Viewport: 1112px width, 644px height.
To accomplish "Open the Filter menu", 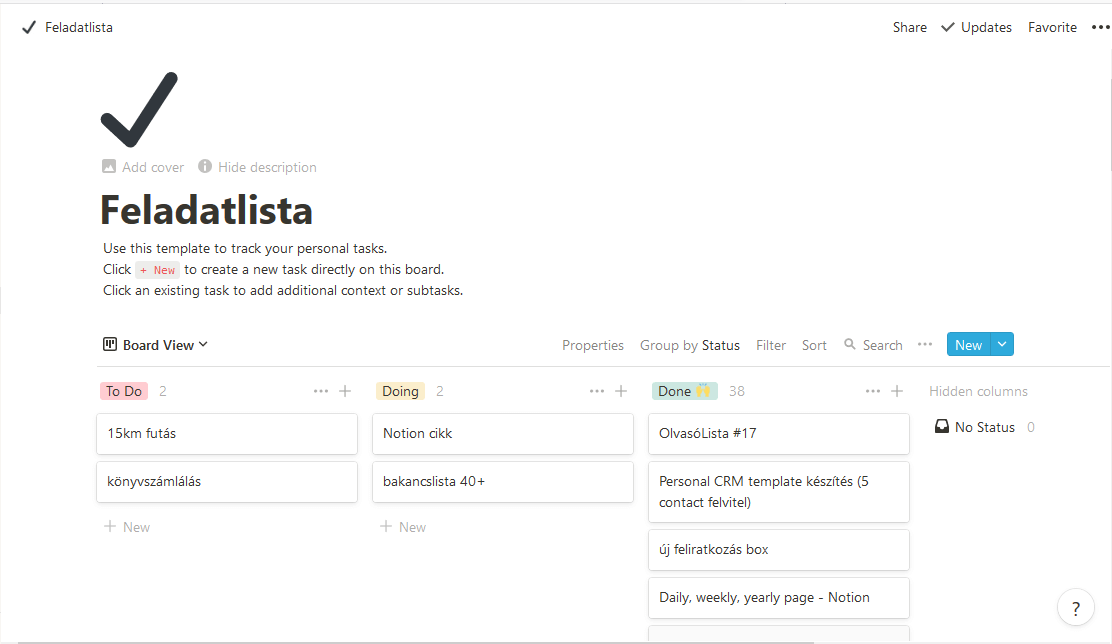I will [x=771, y=345].
